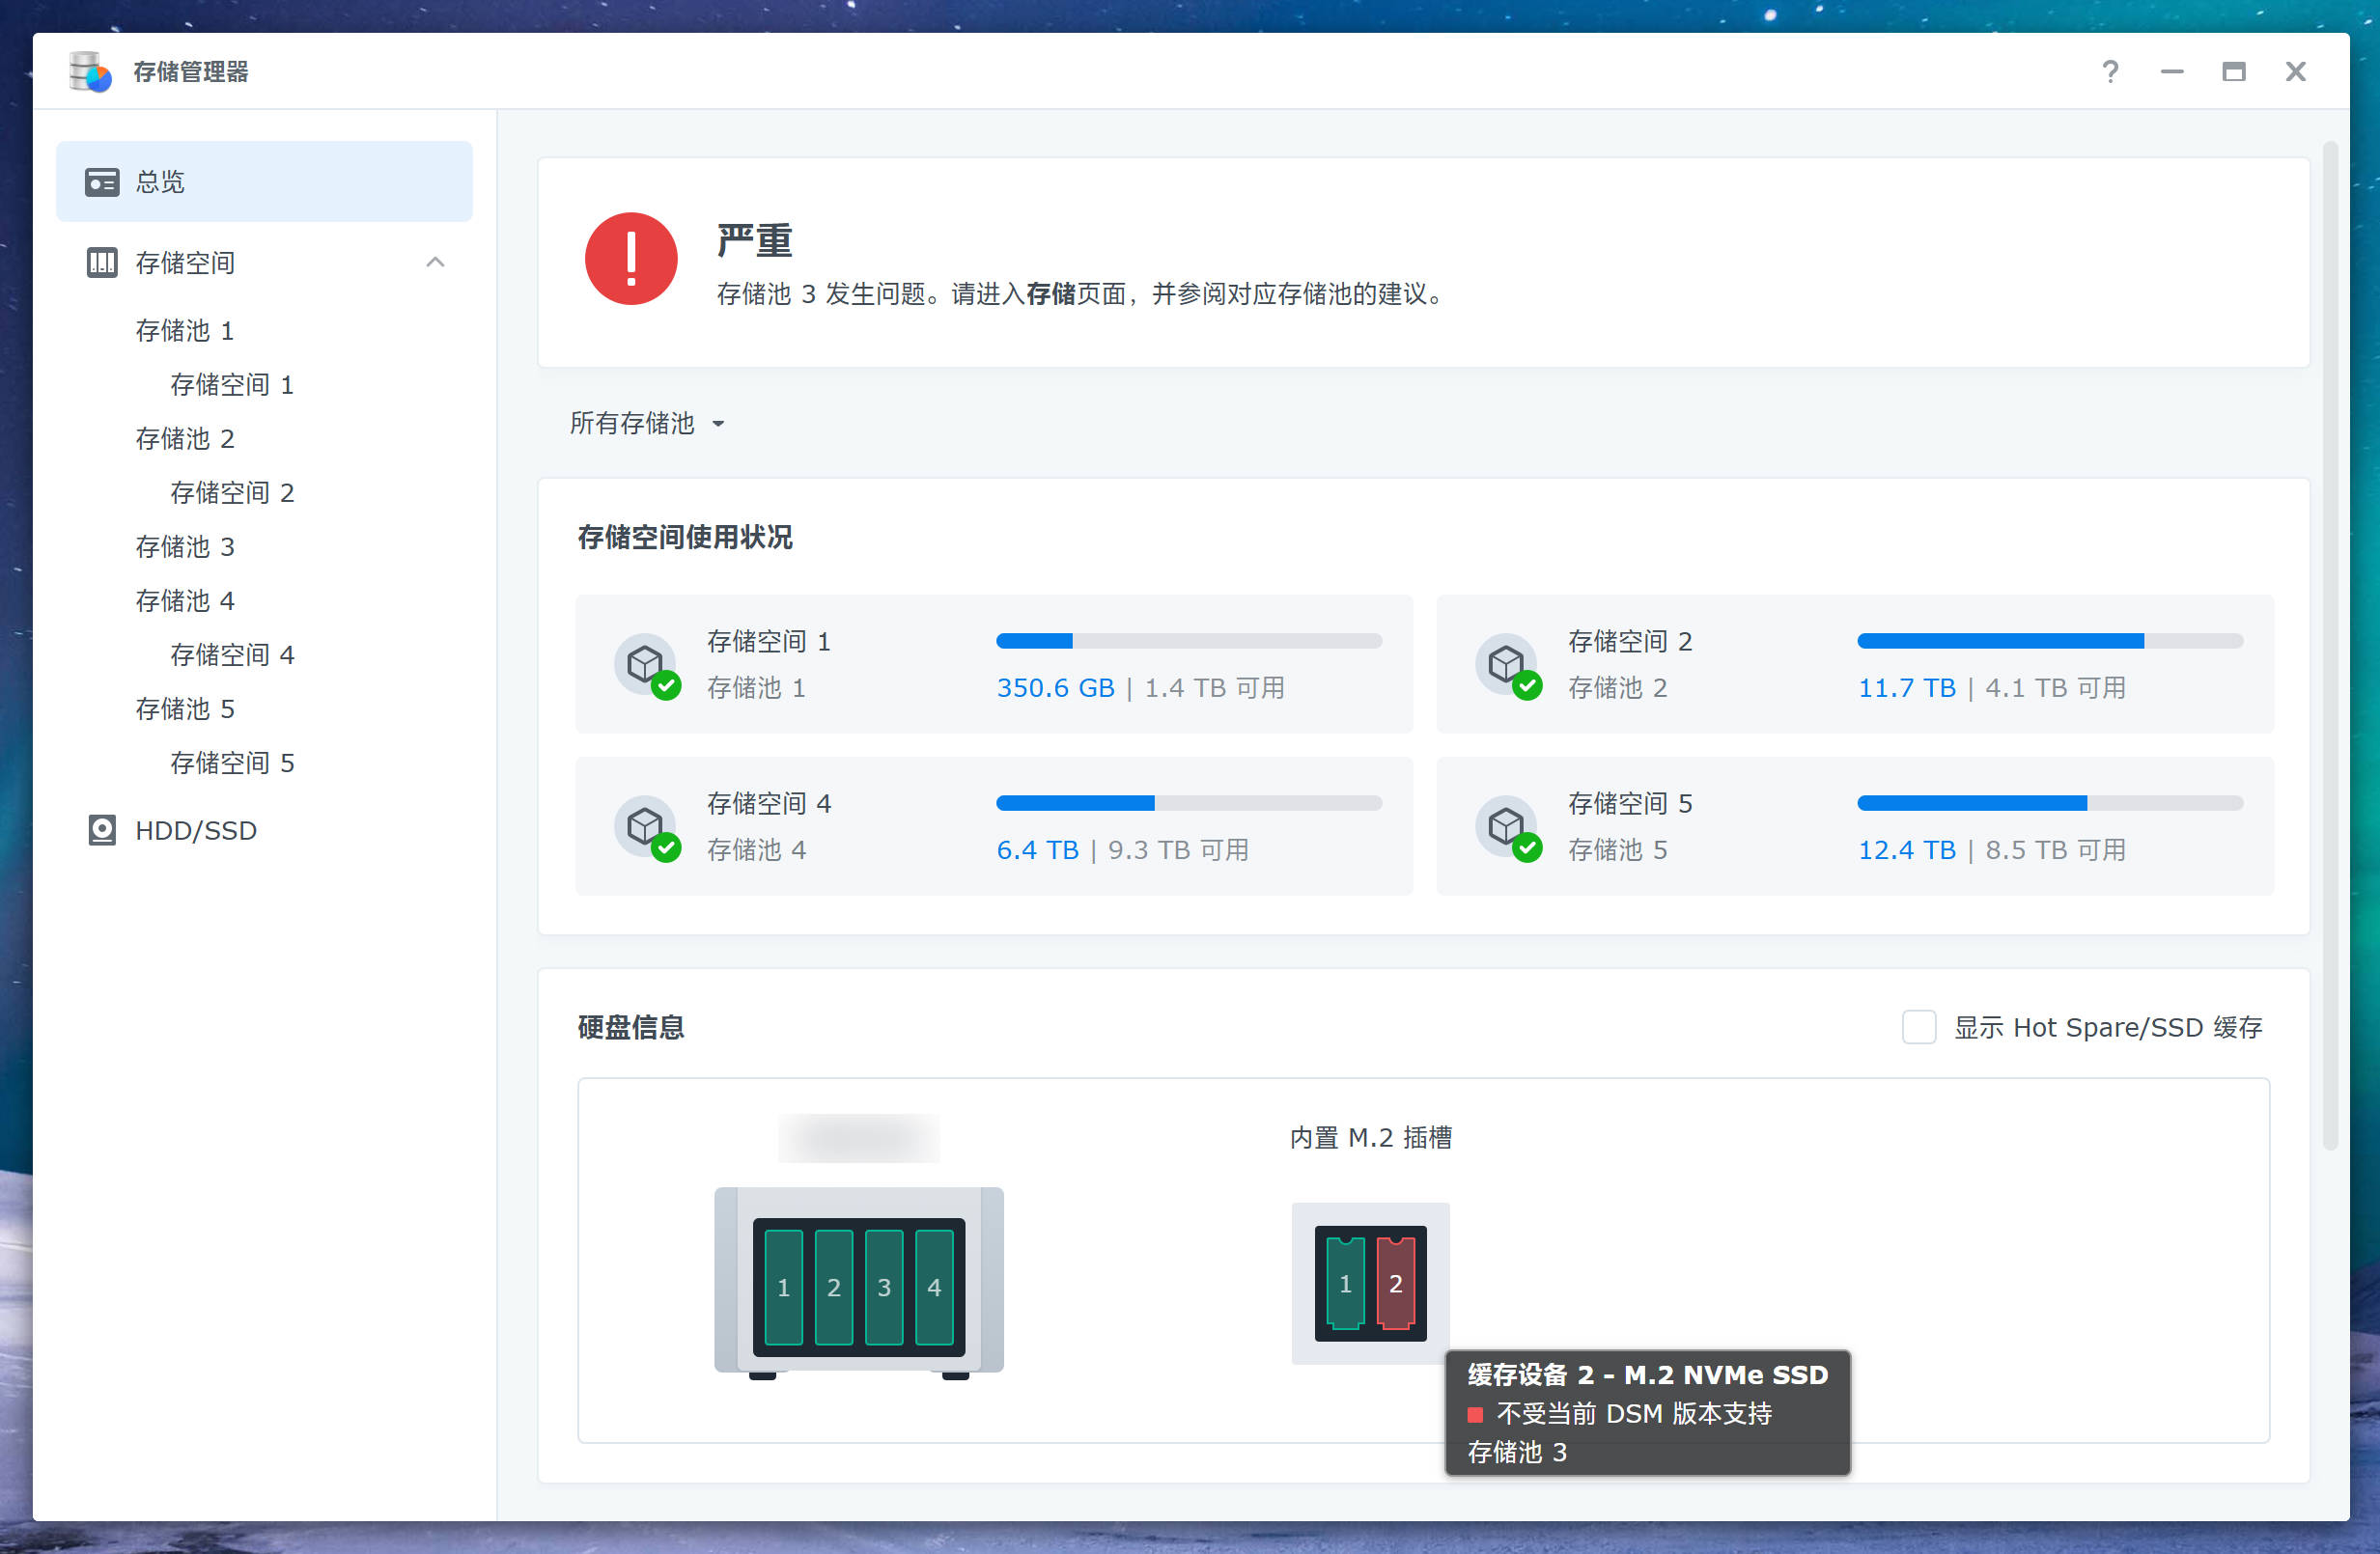This screenshot has height=1554, width=2380.
Task: Click the 存储空间 2 usage progress bar
Action: [x=2049, y=641]
